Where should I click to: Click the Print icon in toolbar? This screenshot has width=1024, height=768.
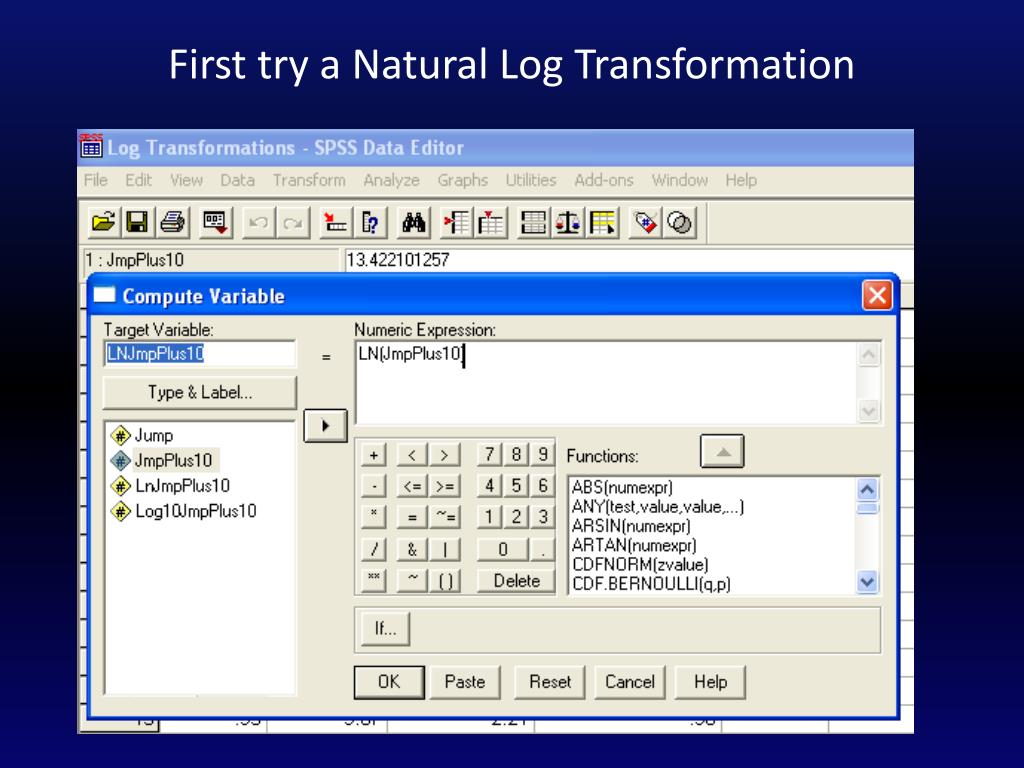pyautogui.click(x=172, y=223)
